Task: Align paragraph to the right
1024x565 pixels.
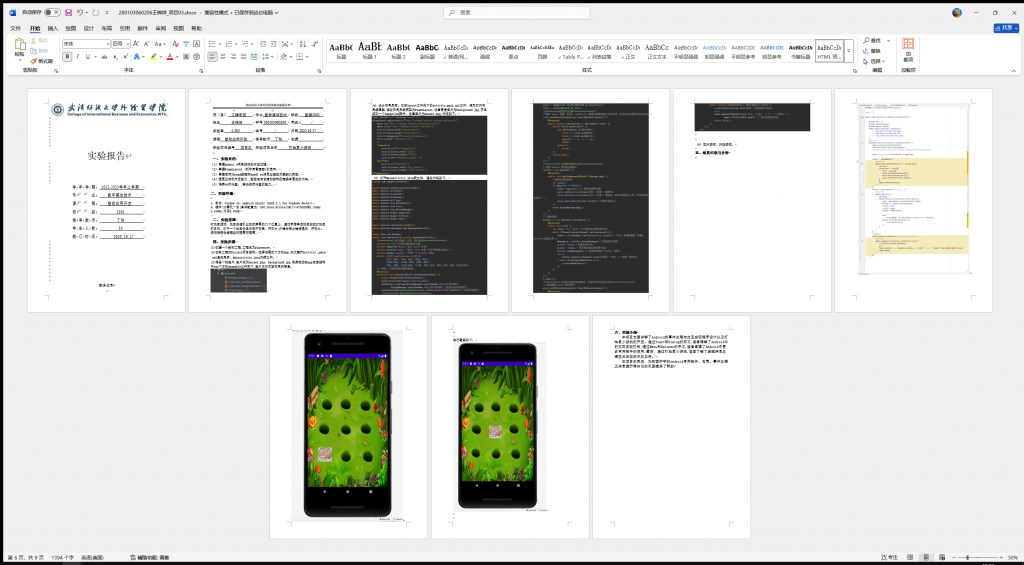Action: 233,57
